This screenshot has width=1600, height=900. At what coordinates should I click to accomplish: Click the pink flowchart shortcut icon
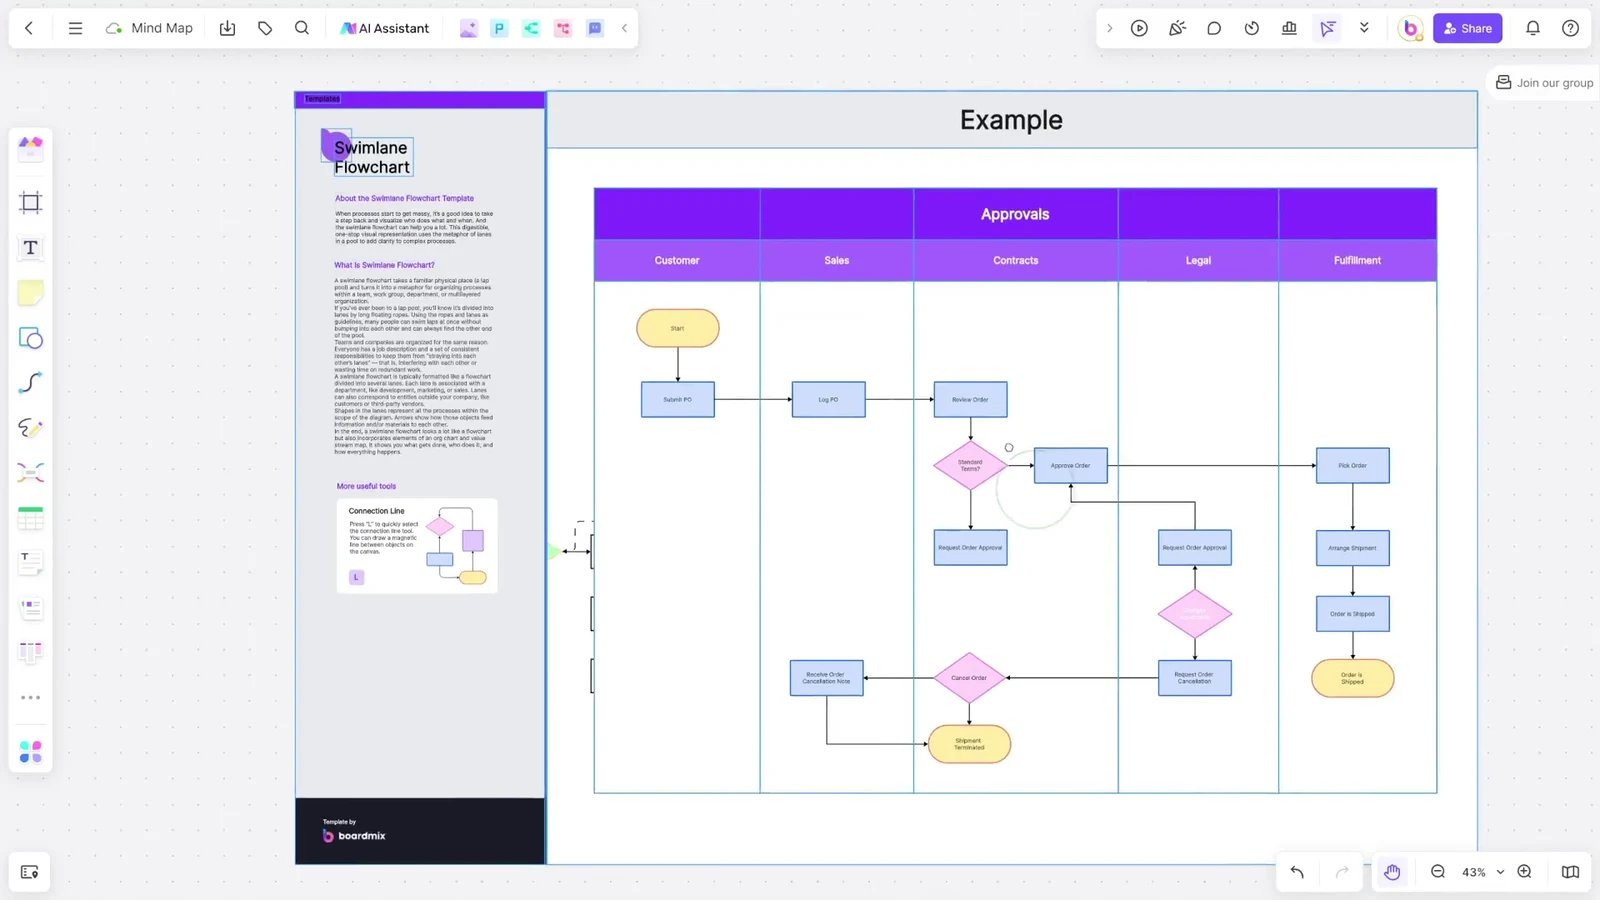click(563, 28)
